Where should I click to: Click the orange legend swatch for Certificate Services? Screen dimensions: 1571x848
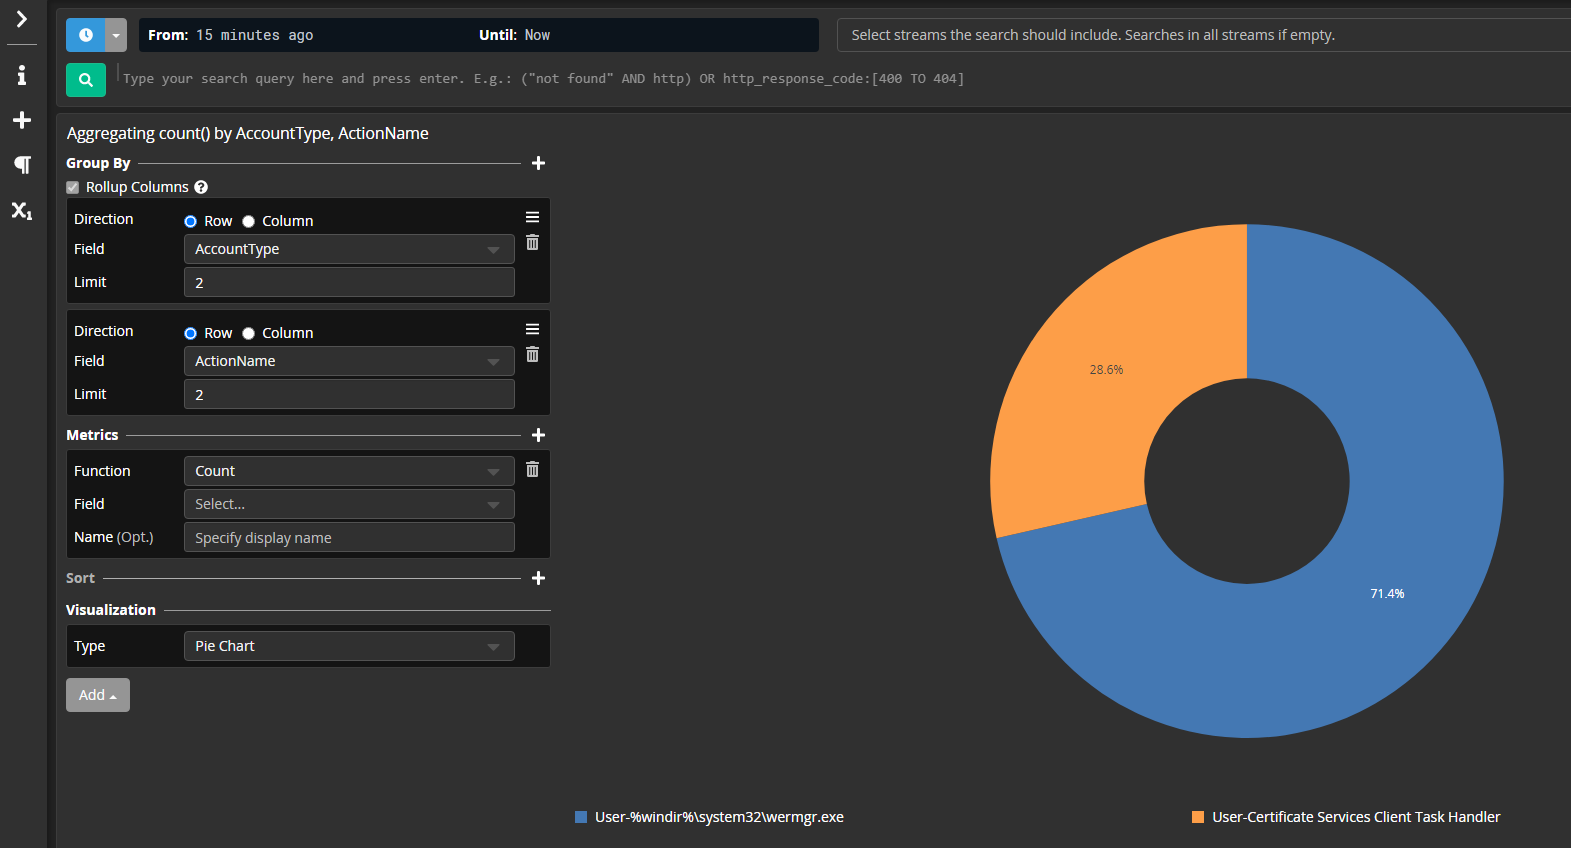point(1198,817)
